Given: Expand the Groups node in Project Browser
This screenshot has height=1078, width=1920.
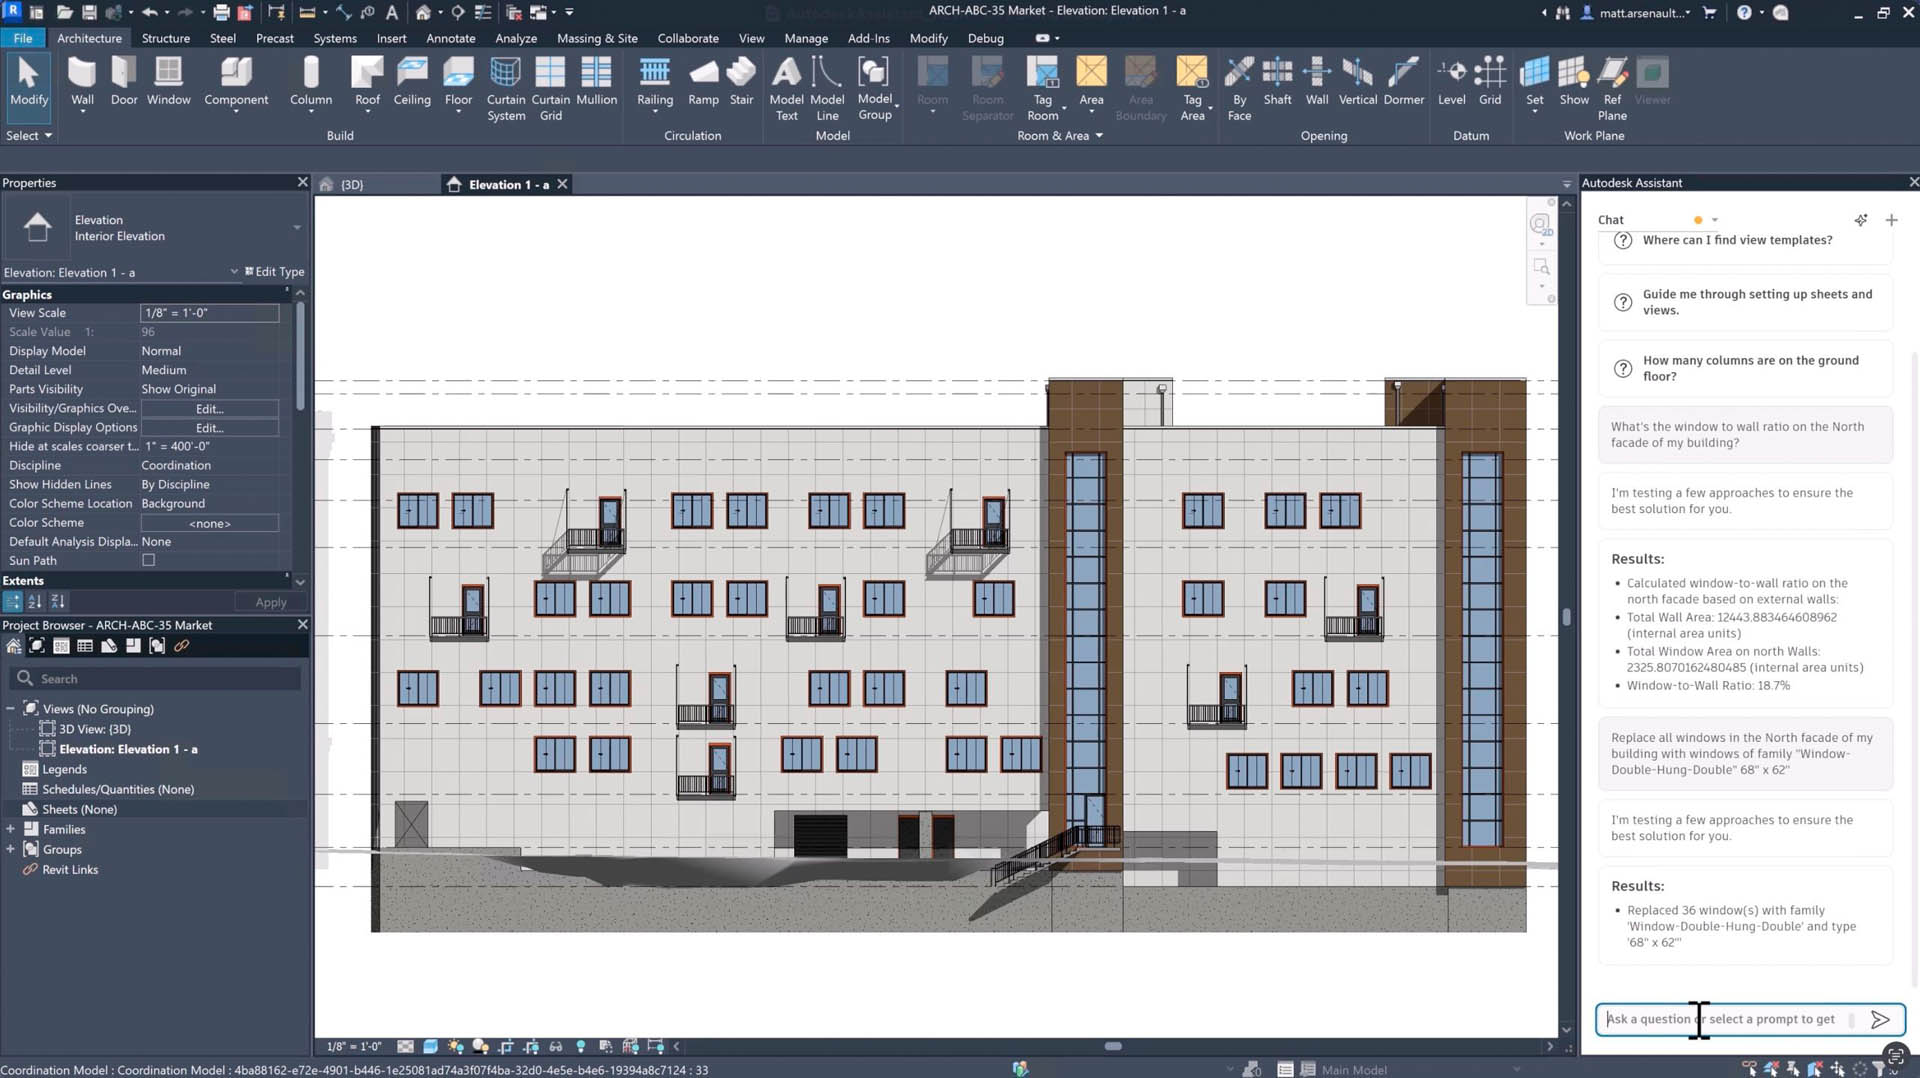Looking at the screenshot, I should 10,849.
